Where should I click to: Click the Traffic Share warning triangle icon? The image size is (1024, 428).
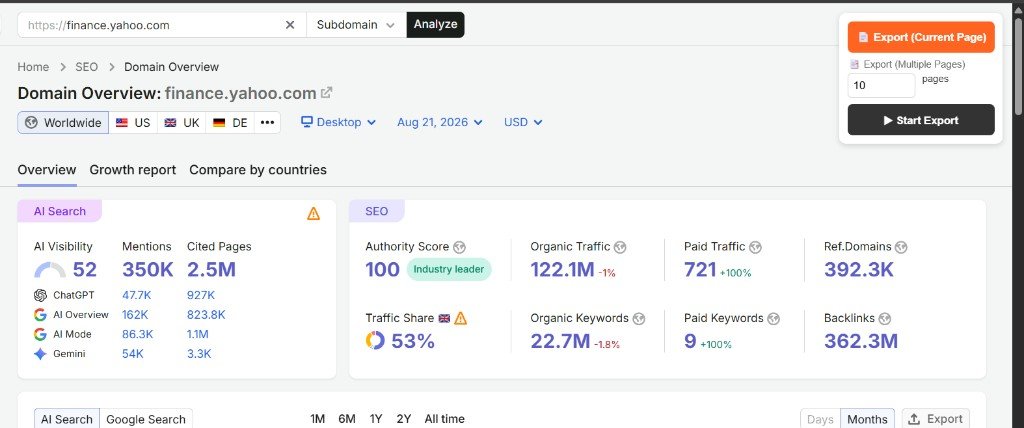coord(461,318)
